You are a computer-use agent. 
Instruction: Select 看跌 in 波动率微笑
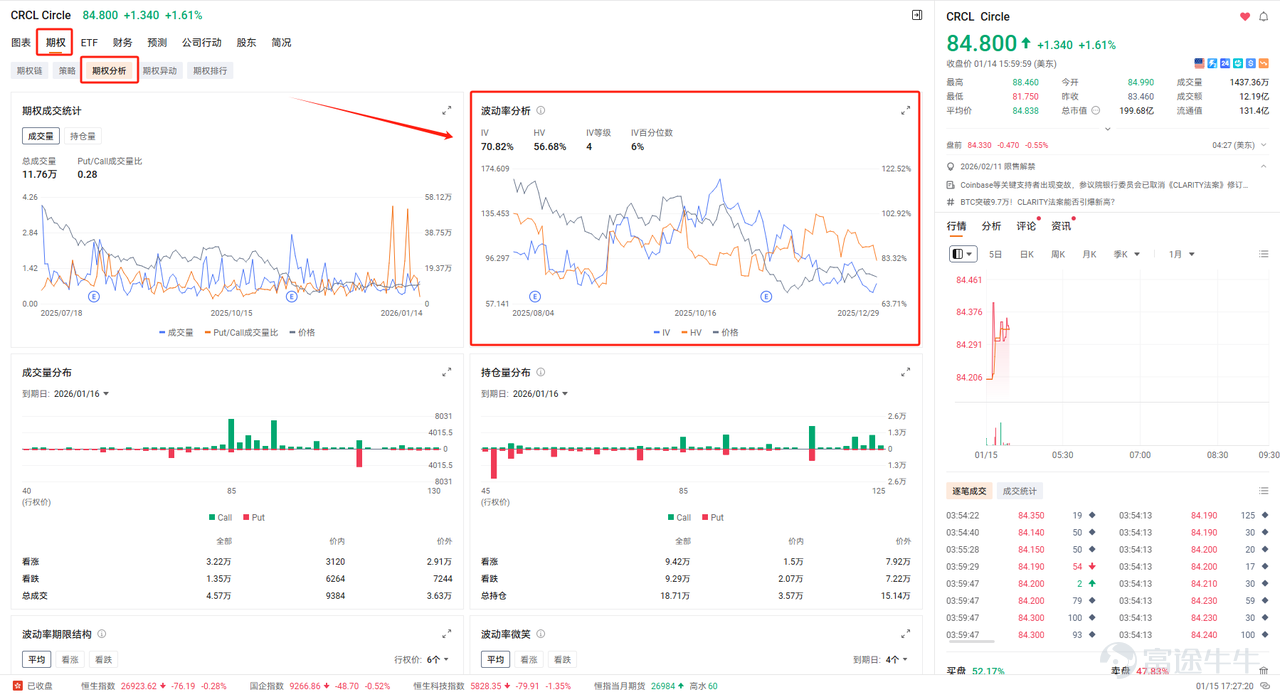562,660
